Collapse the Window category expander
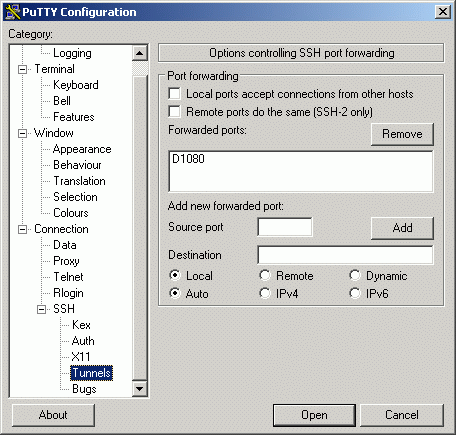This screenshot has height=435, width=456. pyautogui.click(x=23, y=133)
